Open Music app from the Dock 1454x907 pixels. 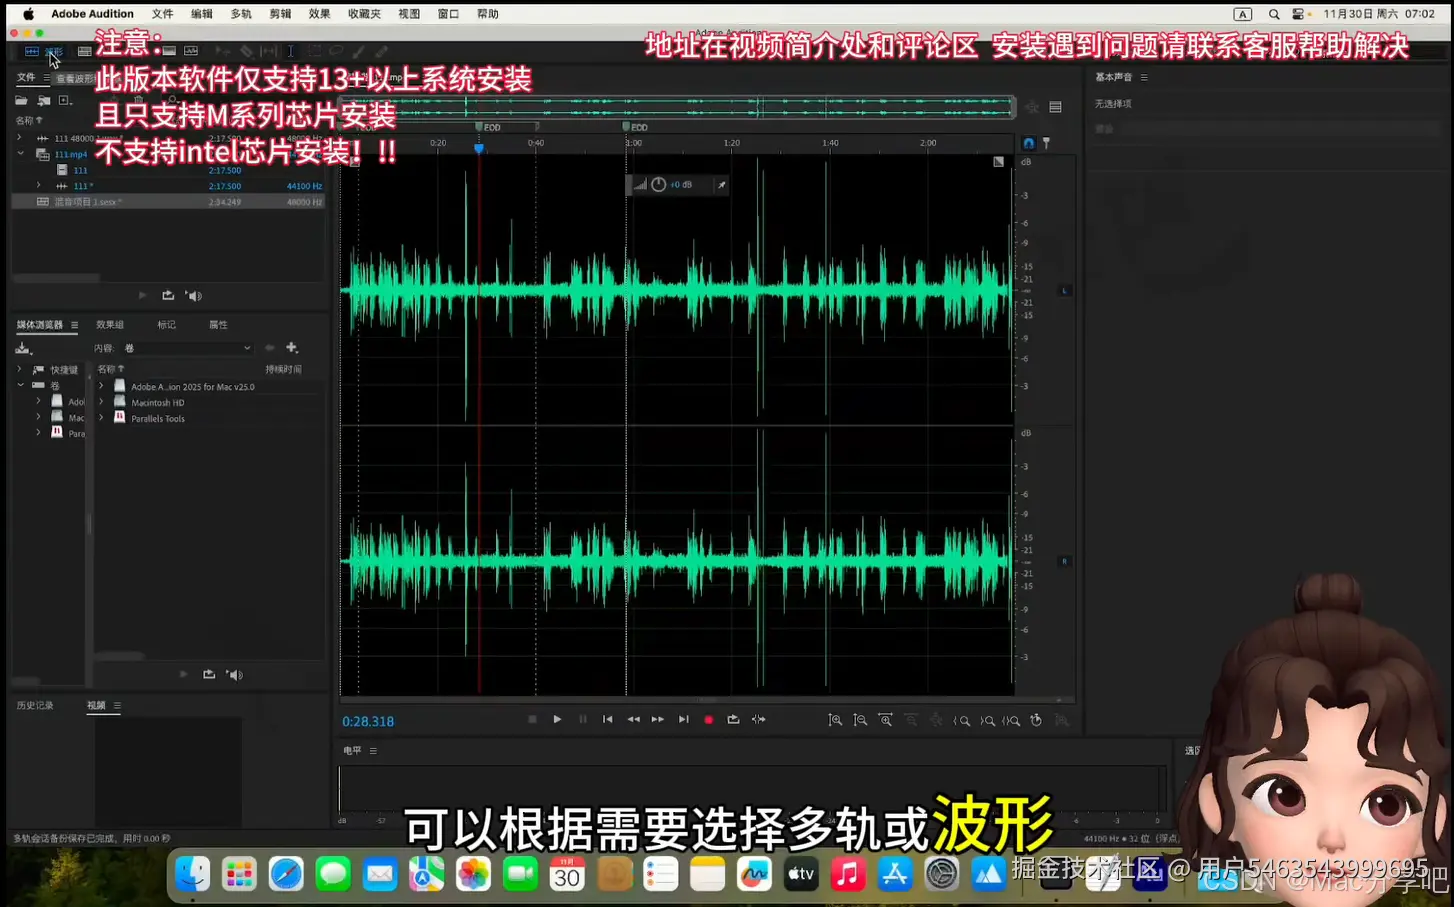(x=848, y=874)
